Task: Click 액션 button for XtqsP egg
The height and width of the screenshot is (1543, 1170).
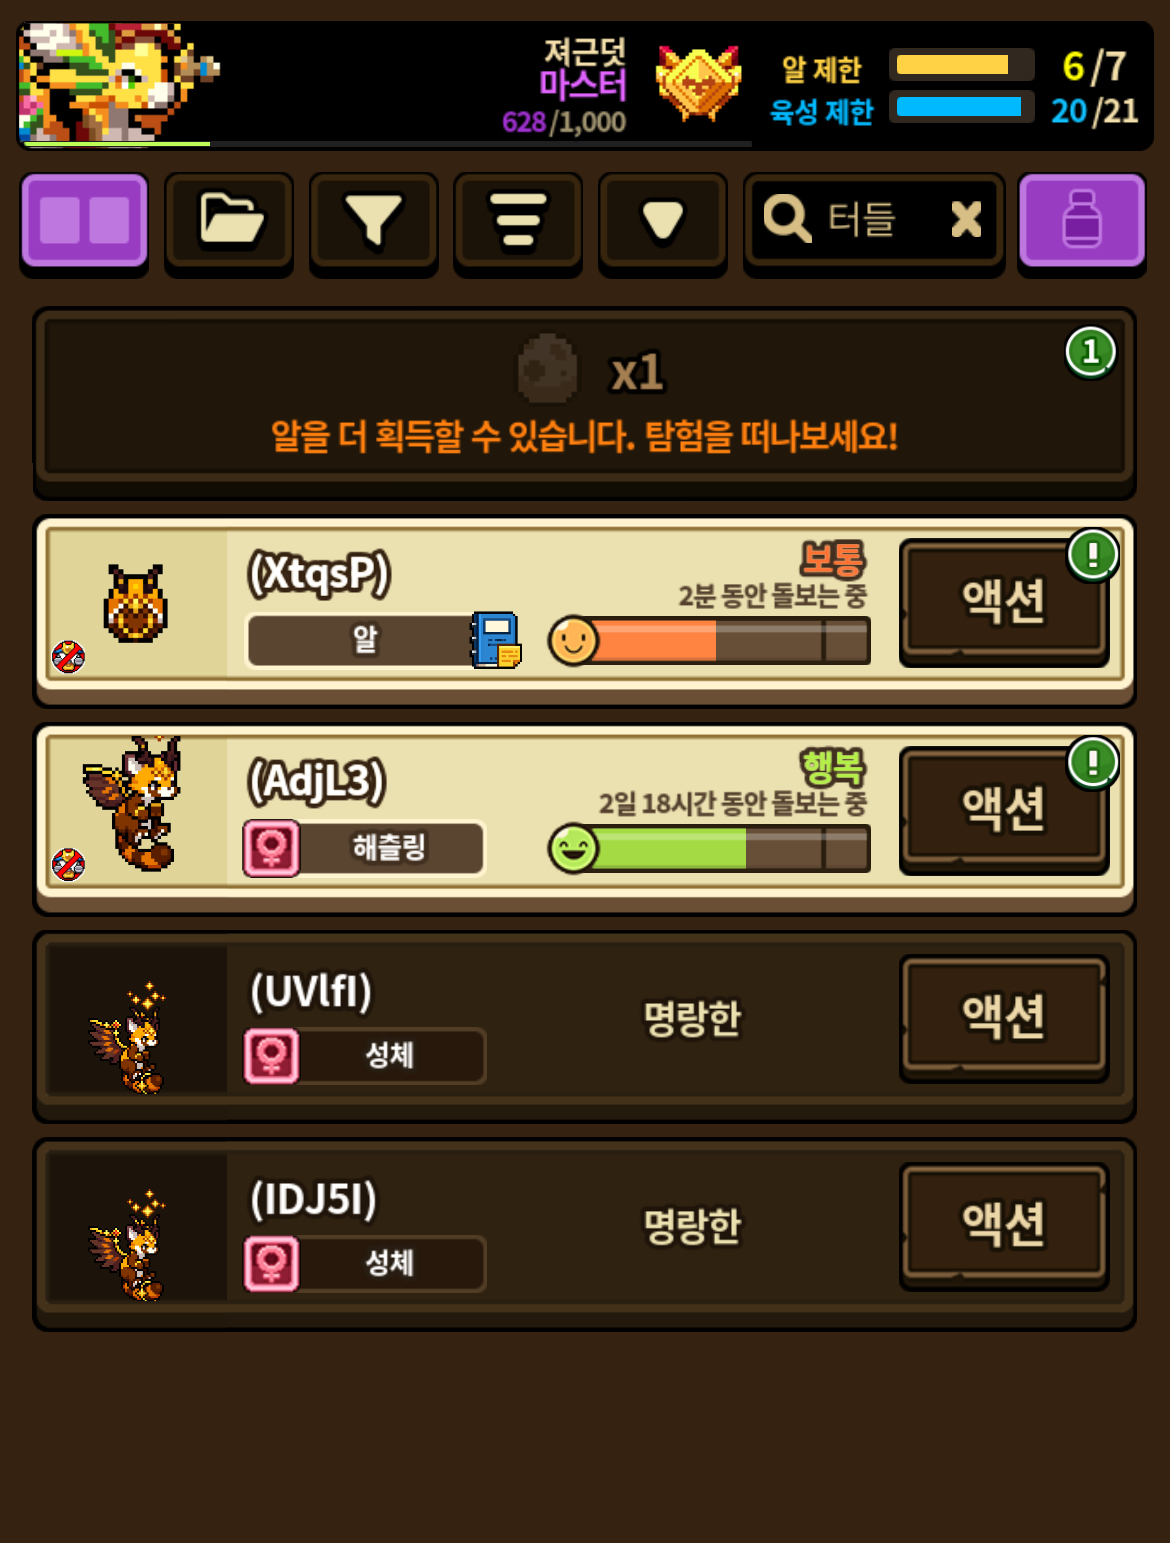Action: click(1004, 601)
